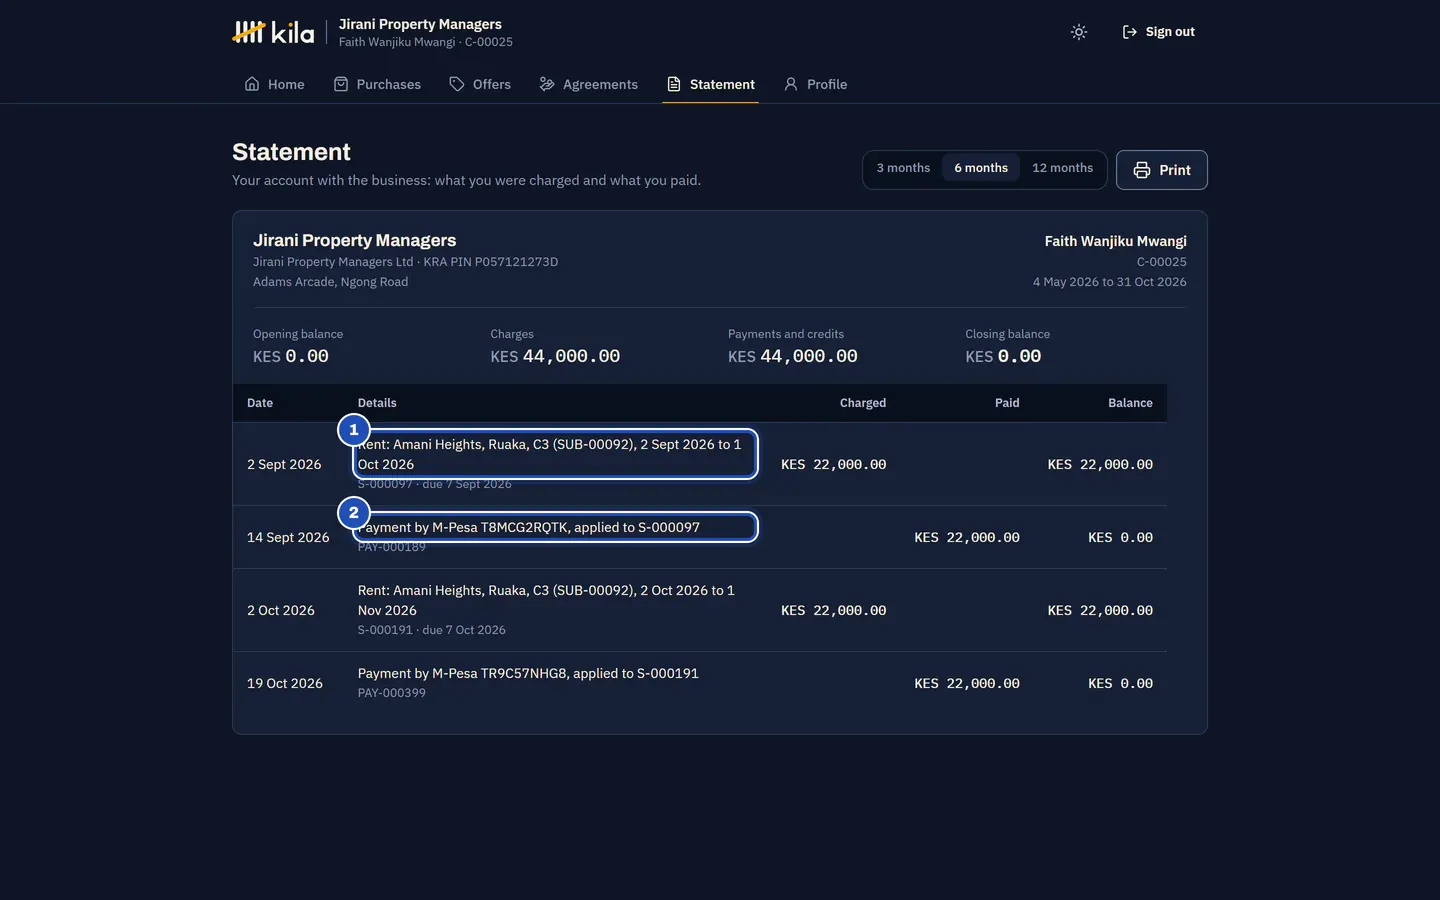Screen dimensions: 1440x900
Task: Click the rent entry for 2 Sept 2026
Action: click(555, 454)
